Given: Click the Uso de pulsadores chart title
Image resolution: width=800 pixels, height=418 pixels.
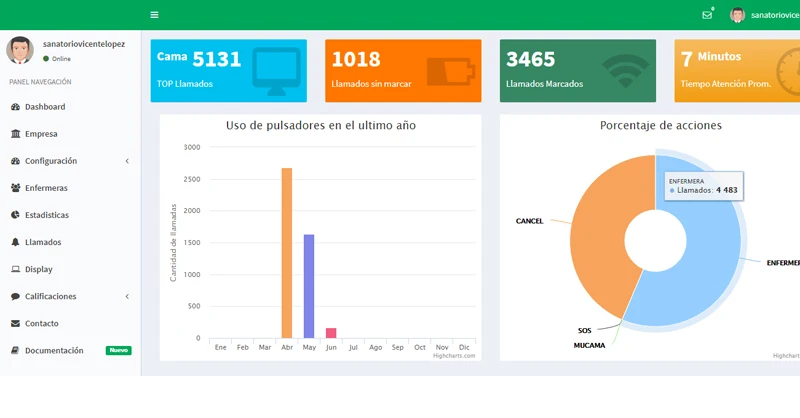Looking at the screenshot, I should [x=320, y=126].
